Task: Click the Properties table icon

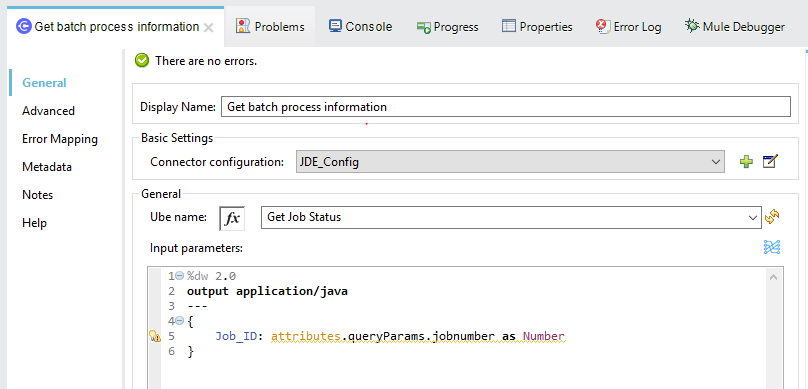Action: coord(509,26)
